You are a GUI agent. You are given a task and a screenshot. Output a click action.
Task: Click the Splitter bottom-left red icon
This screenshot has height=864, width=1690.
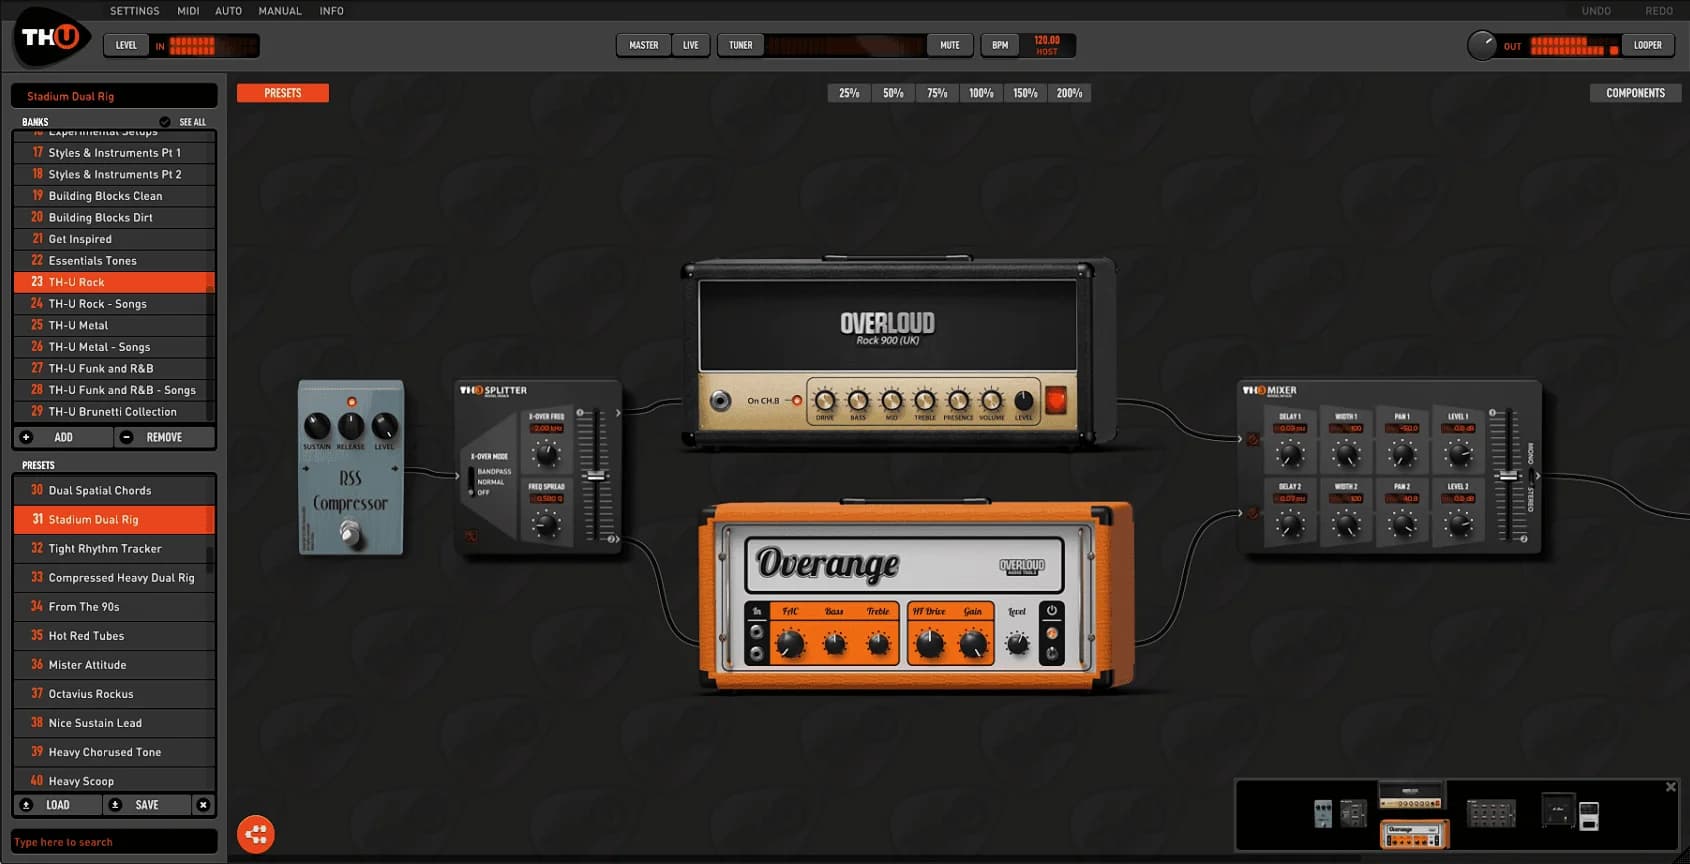pyautogui.click(x=471, y=537)
